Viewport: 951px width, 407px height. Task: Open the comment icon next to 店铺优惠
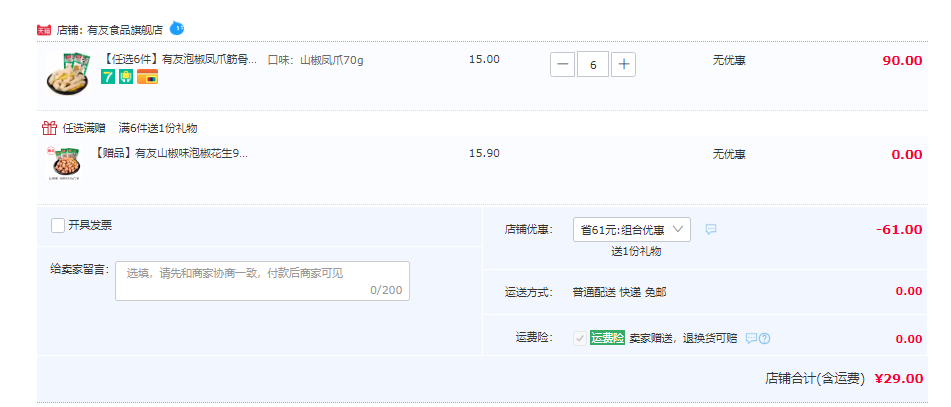coord(711,229)
